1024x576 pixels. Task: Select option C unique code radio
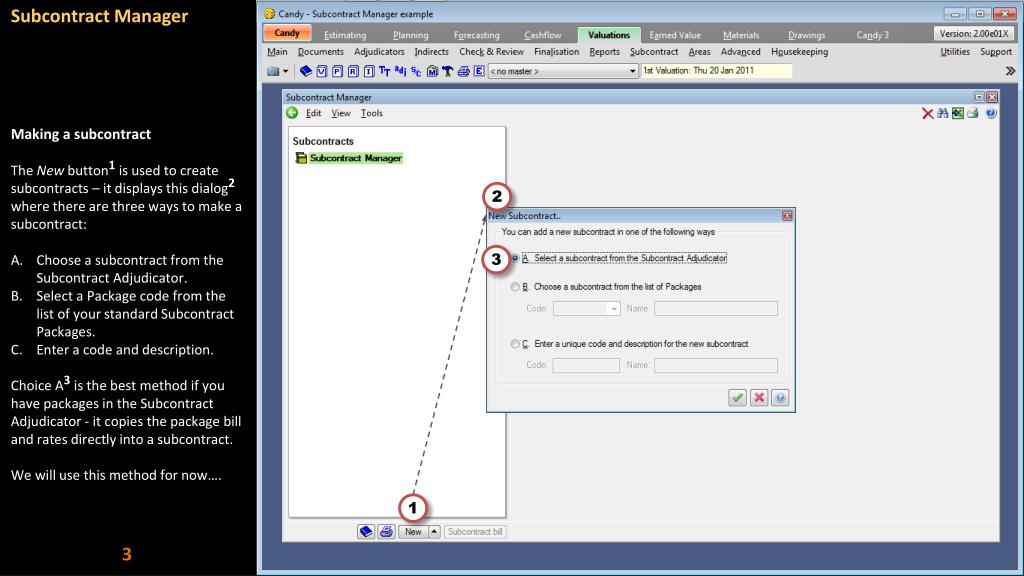coord(515,344)
